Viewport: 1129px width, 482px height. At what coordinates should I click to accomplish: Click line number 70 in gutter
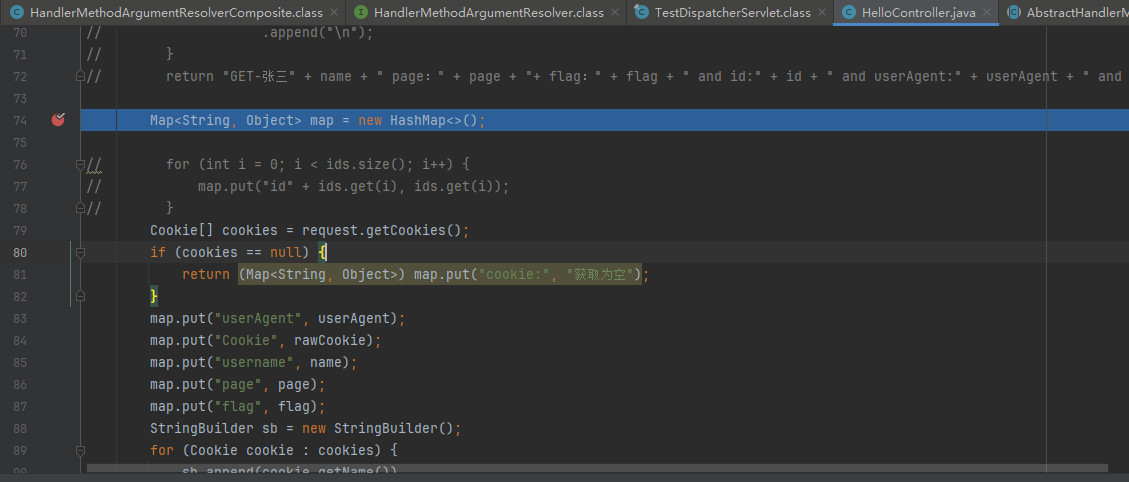tap(20, 32)
